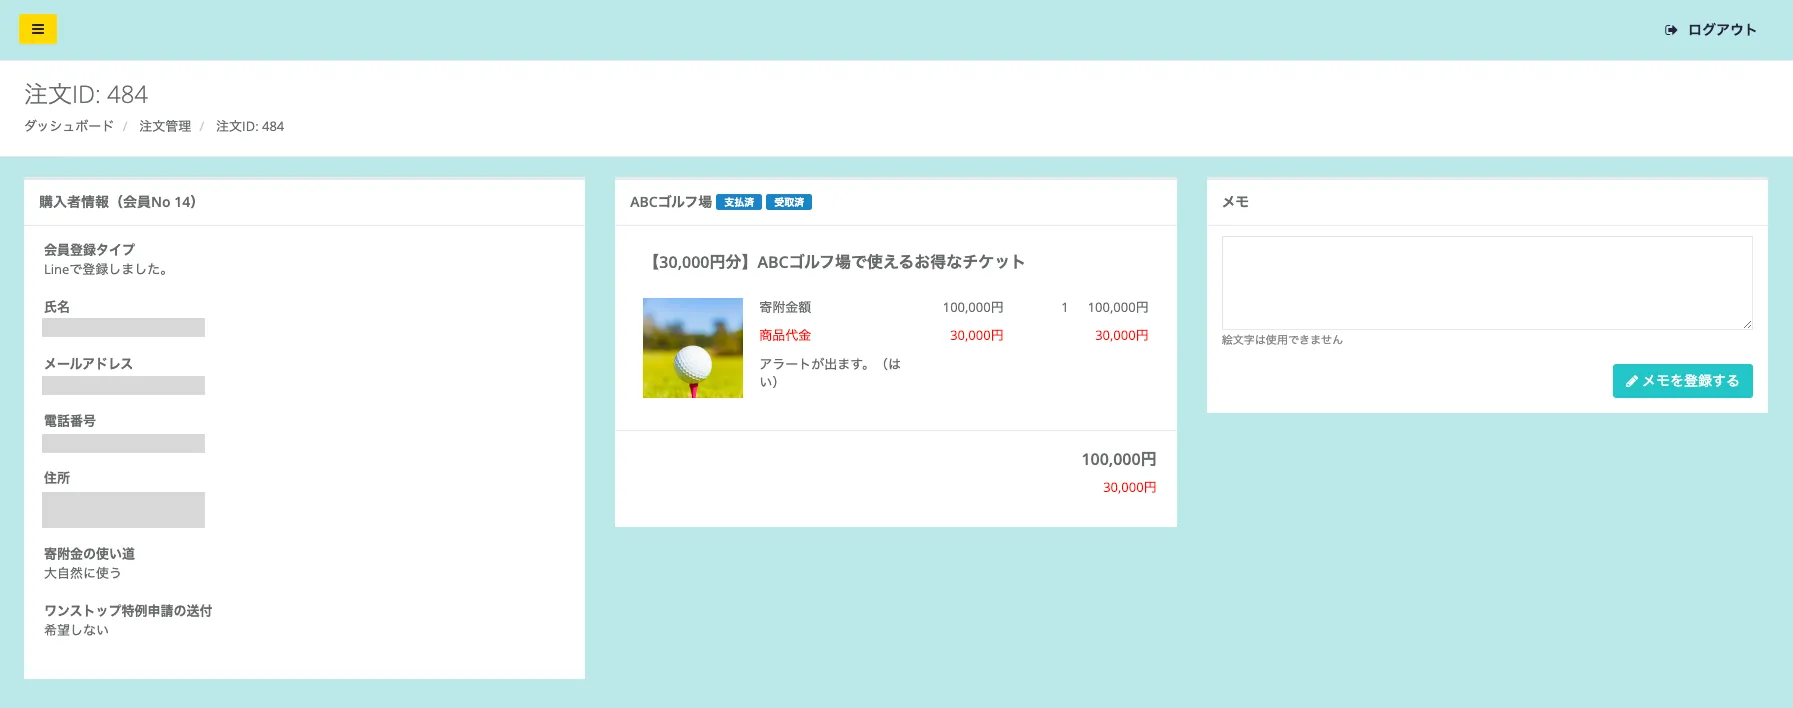
Task: Click the redacted 氏名 value
Action: click(x=123, y=327)
